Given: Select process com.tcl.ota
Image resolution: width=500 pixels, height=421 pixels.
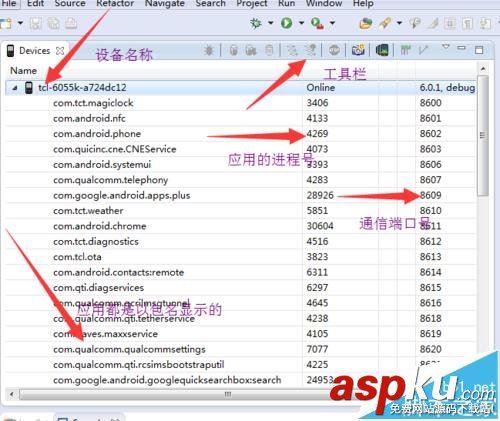Looking at the screenshot, I should click(77, 257).
